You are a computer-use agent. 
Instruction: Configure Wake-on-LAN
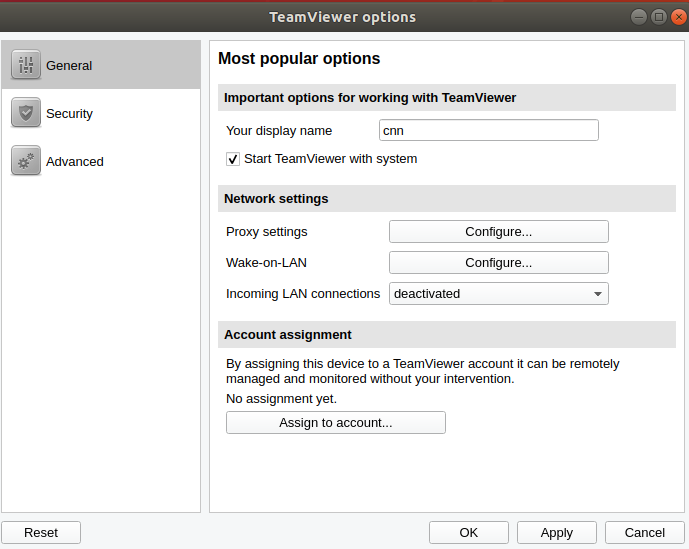click(x=499, y=262)
